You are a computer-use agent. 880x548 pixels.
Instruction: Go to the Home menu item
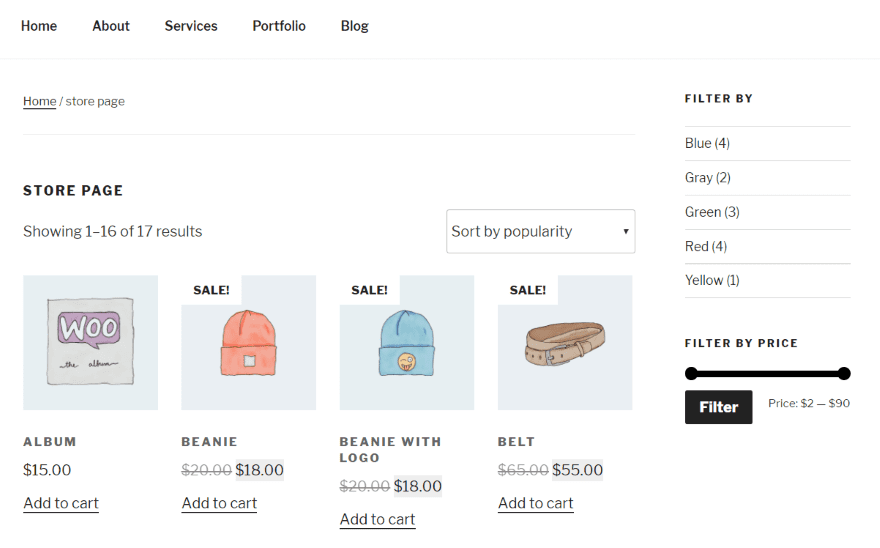(39, 26)
